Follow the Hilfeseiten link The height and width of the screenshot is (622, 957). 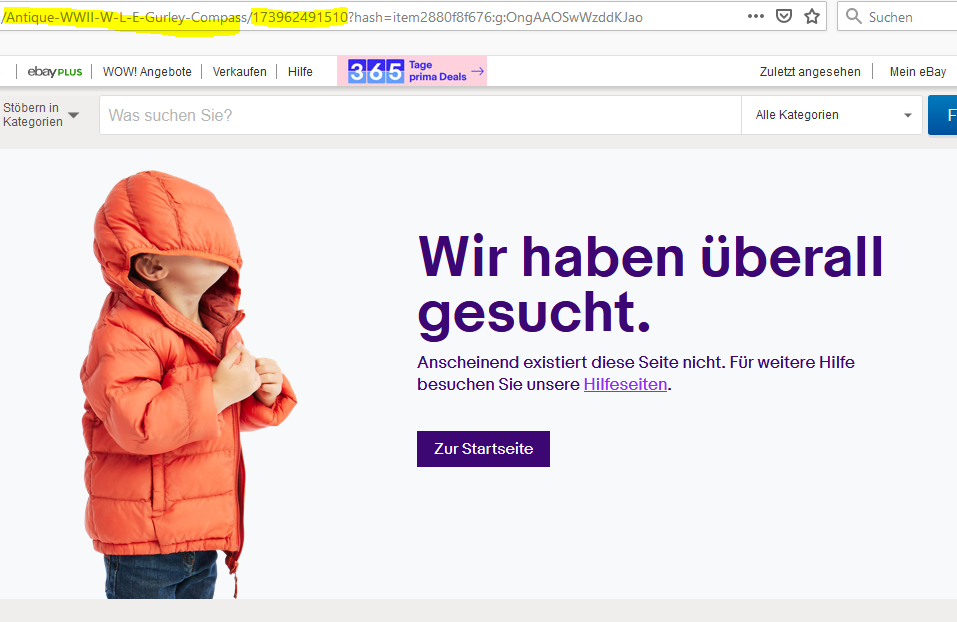coord(625,384)
